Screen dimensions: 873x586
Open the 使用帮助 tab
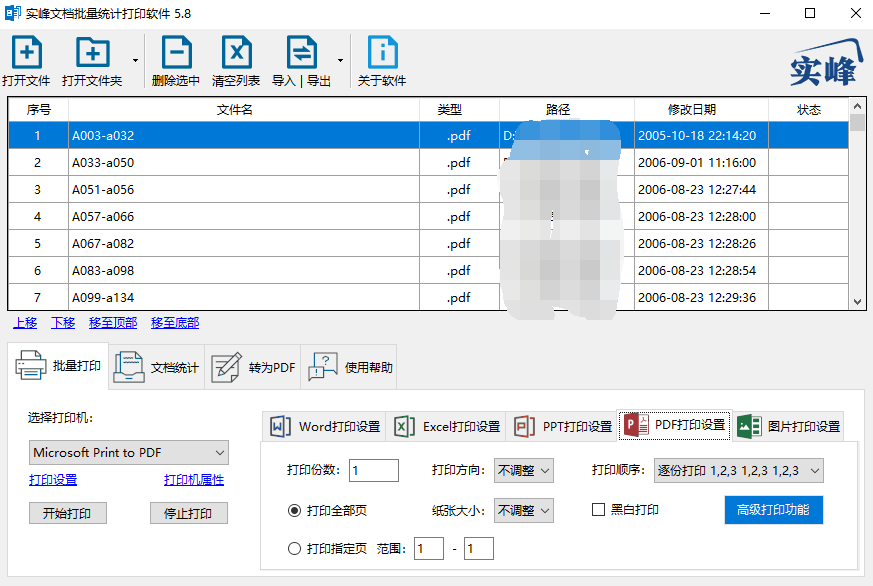[x=349, y=367]
